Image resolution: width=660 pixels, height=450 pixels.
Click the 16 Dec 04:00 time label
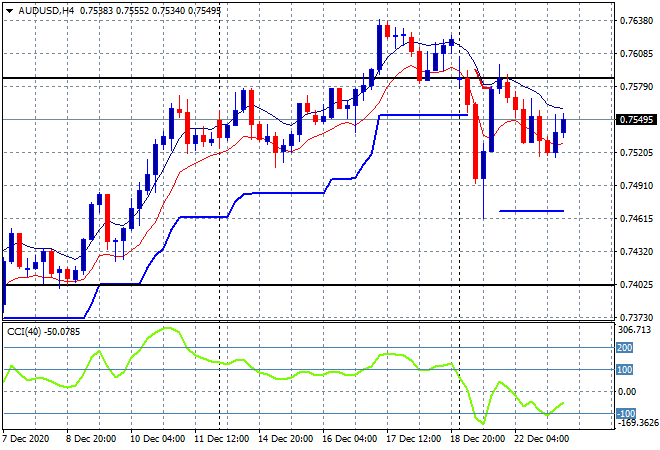click(x=349, y=439)
